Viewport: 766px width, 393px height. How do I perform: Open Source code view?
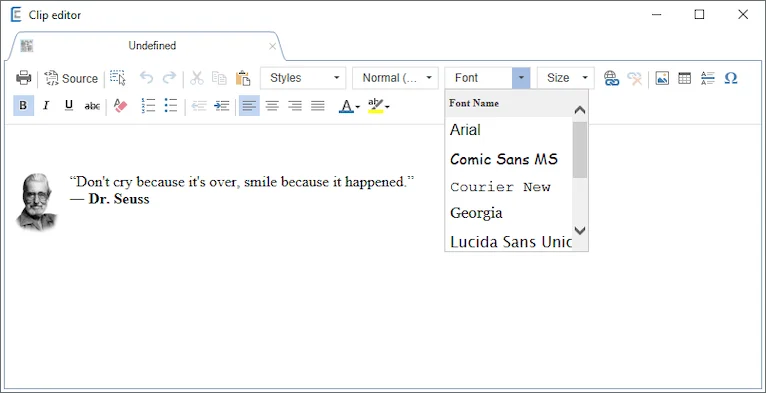71,78
